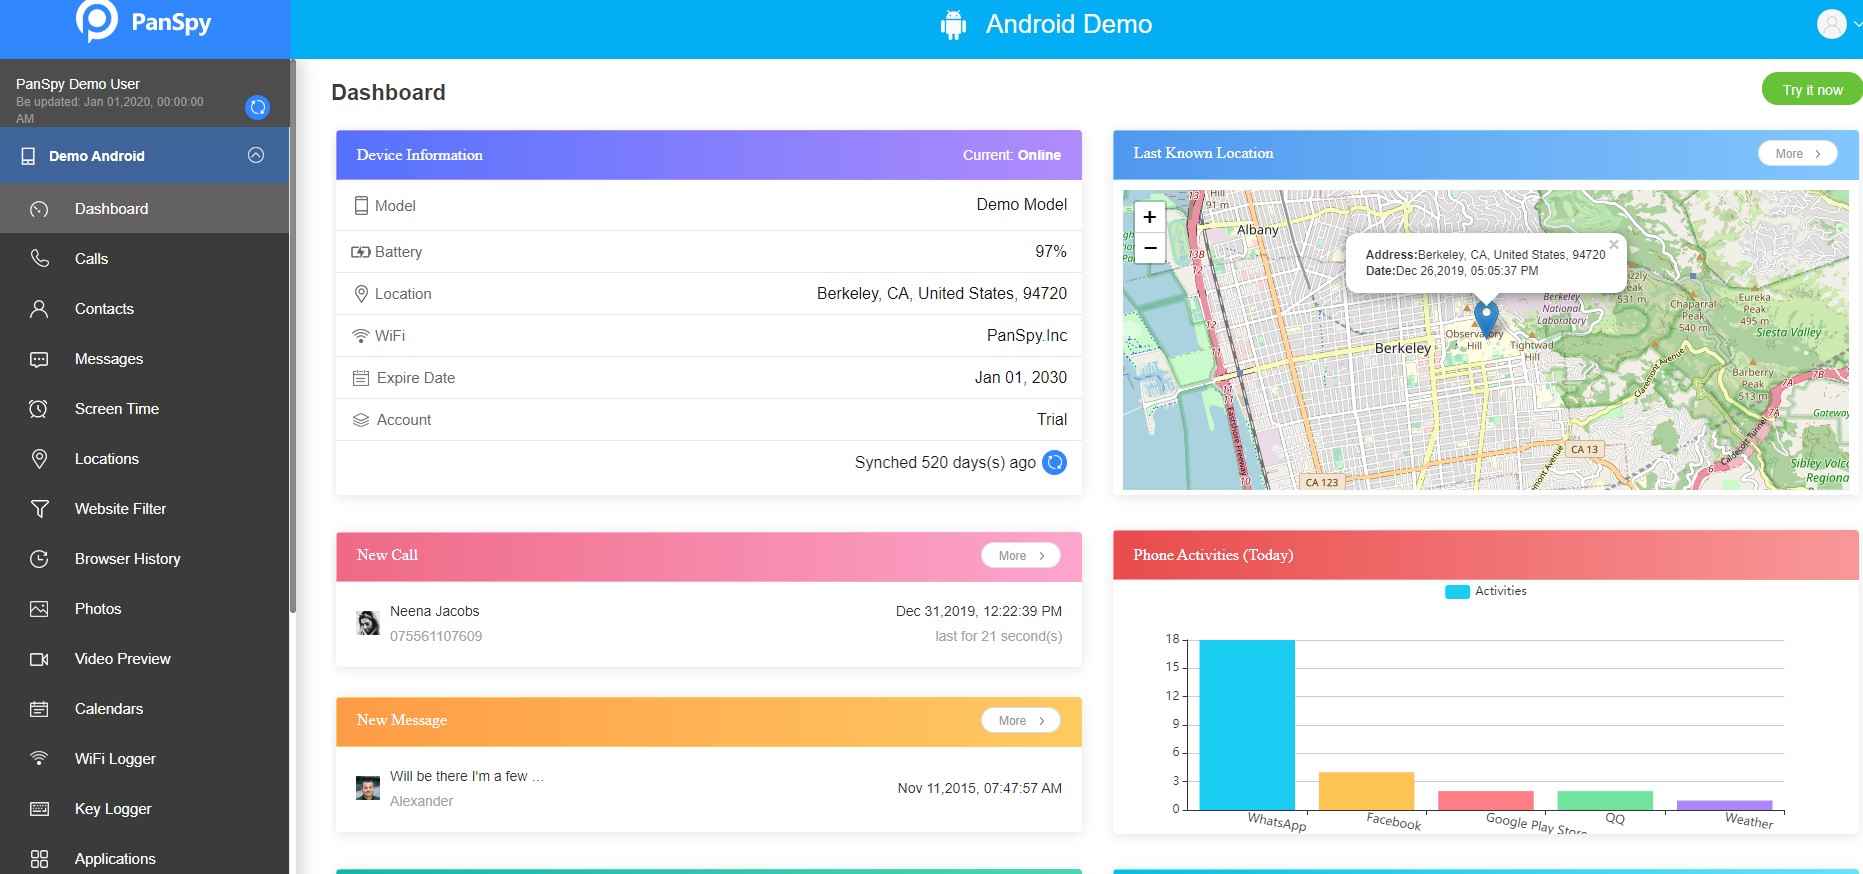This screenshot has height=874, width=1863.
Task: Click the Demo Android device icon
Action: point(28,156)
